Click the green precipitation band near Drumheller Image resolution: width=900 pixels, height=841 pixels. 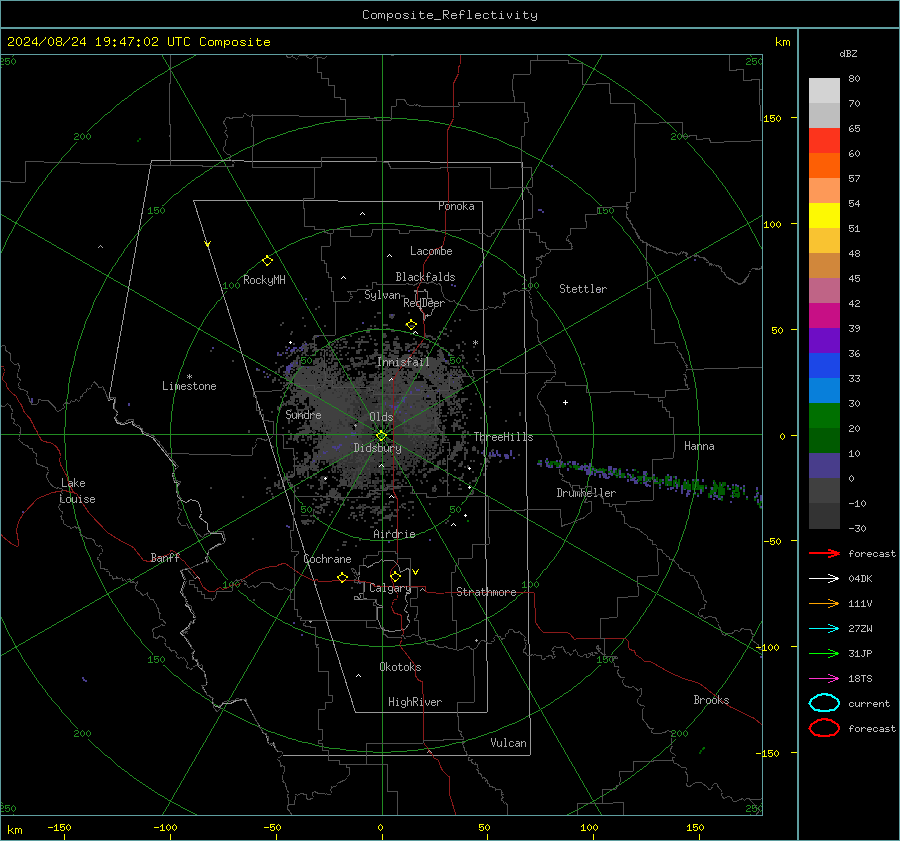[x=649, y=478]
